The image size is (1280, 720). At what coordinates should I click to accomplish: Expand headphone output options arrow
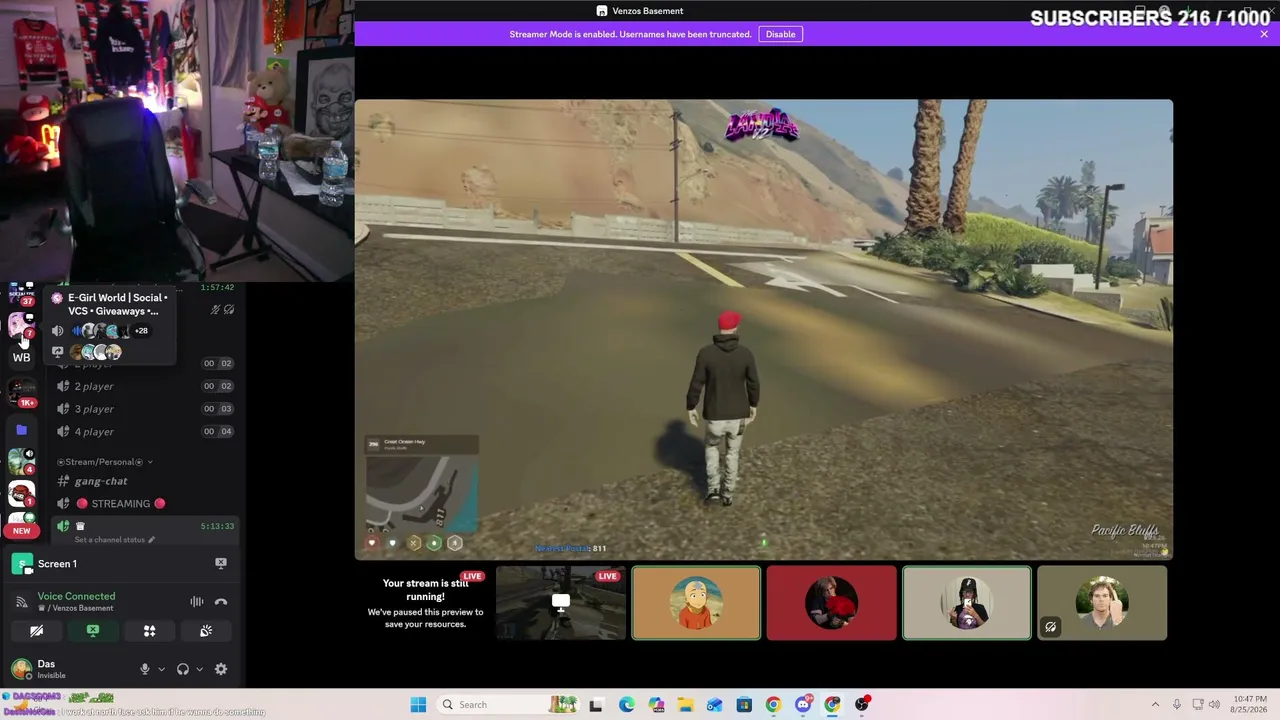click(x=199, y=669)
